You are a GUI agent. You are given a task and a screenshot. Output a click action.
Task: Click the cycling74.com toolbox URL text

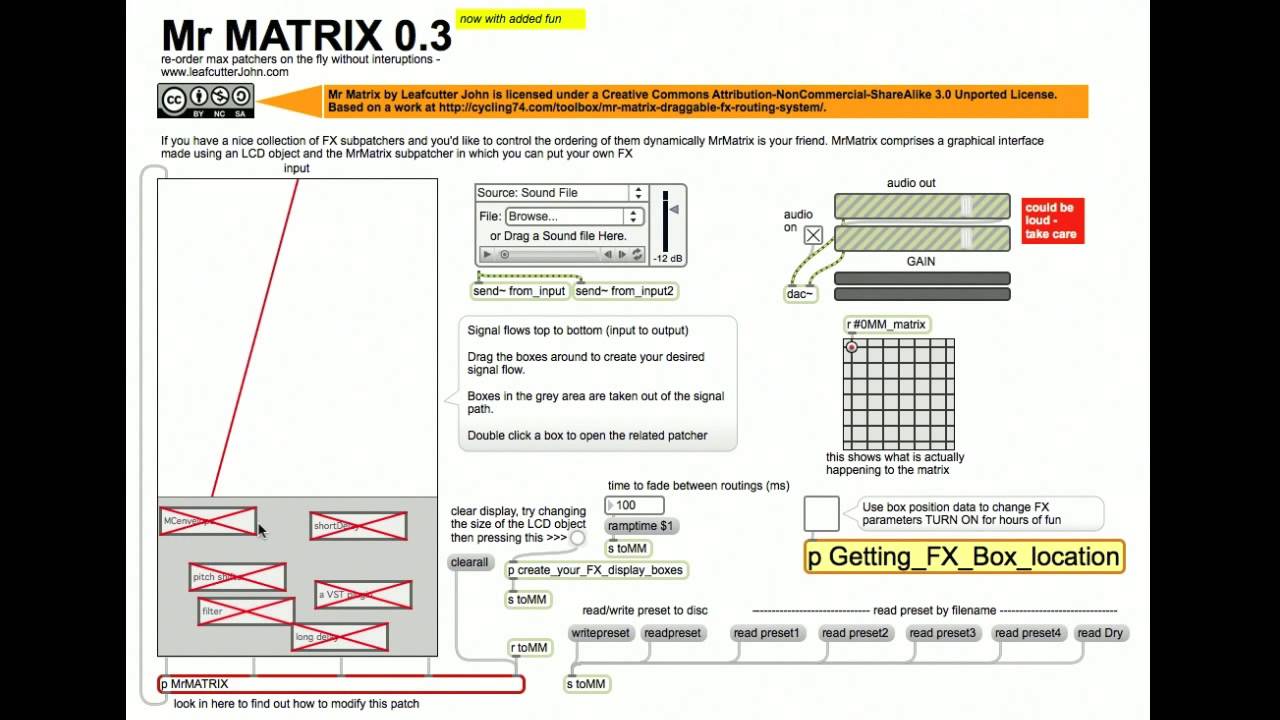coord(630,108)
